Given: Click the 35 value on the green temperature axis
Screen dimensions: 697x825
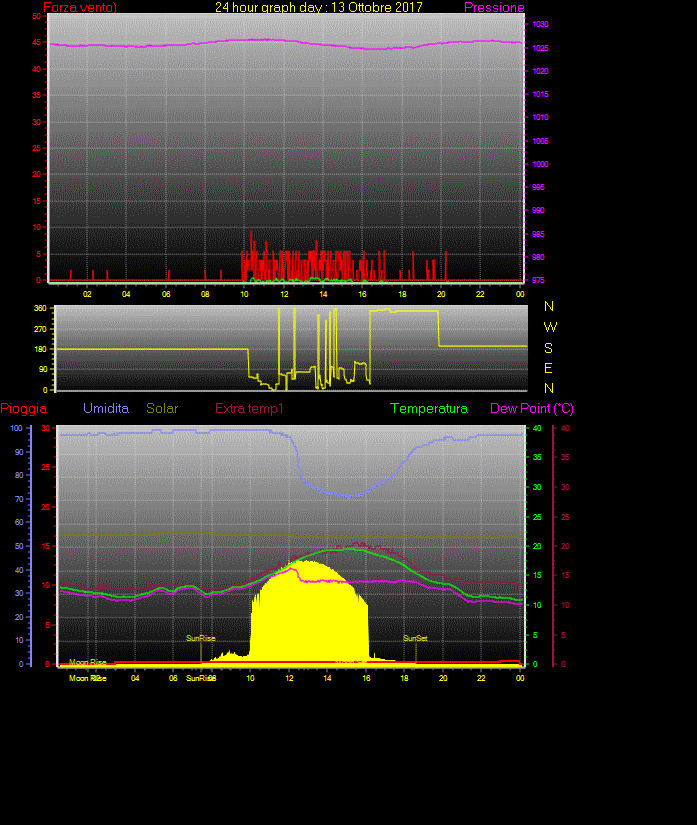Looking at the screenshot, I should [537, 457].
